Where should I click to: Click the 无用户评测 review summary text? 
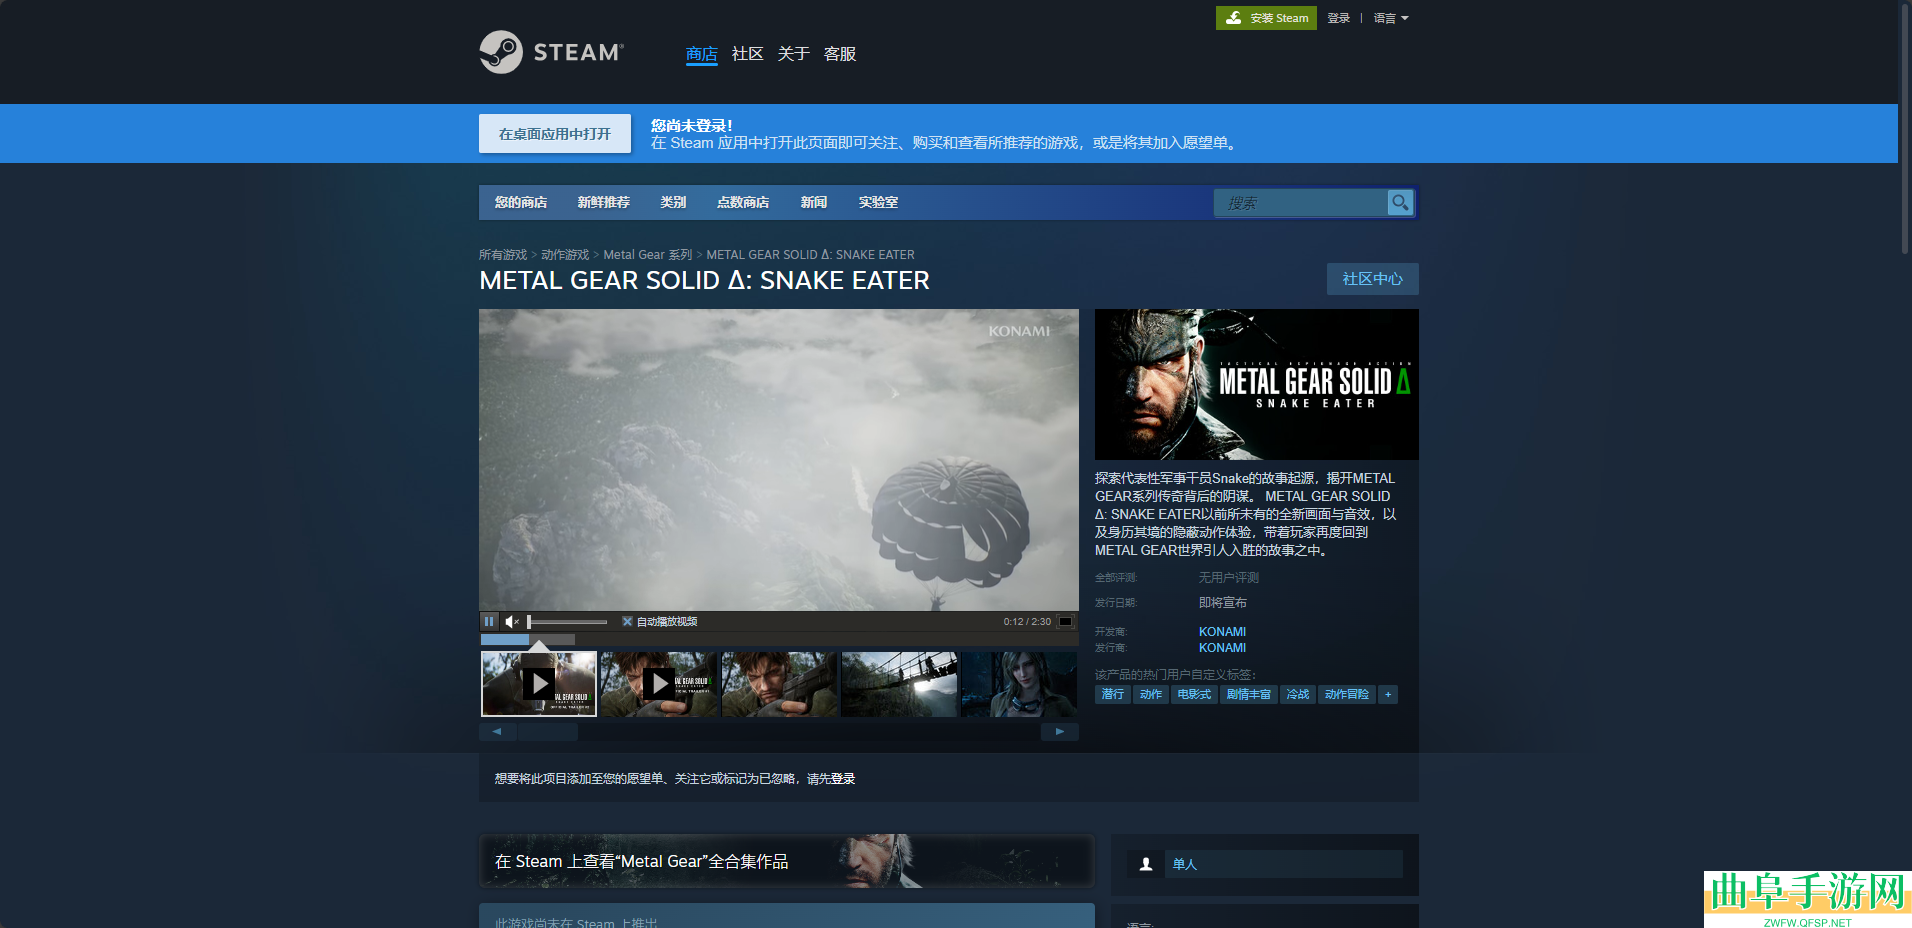click(x=1229, y=578)
